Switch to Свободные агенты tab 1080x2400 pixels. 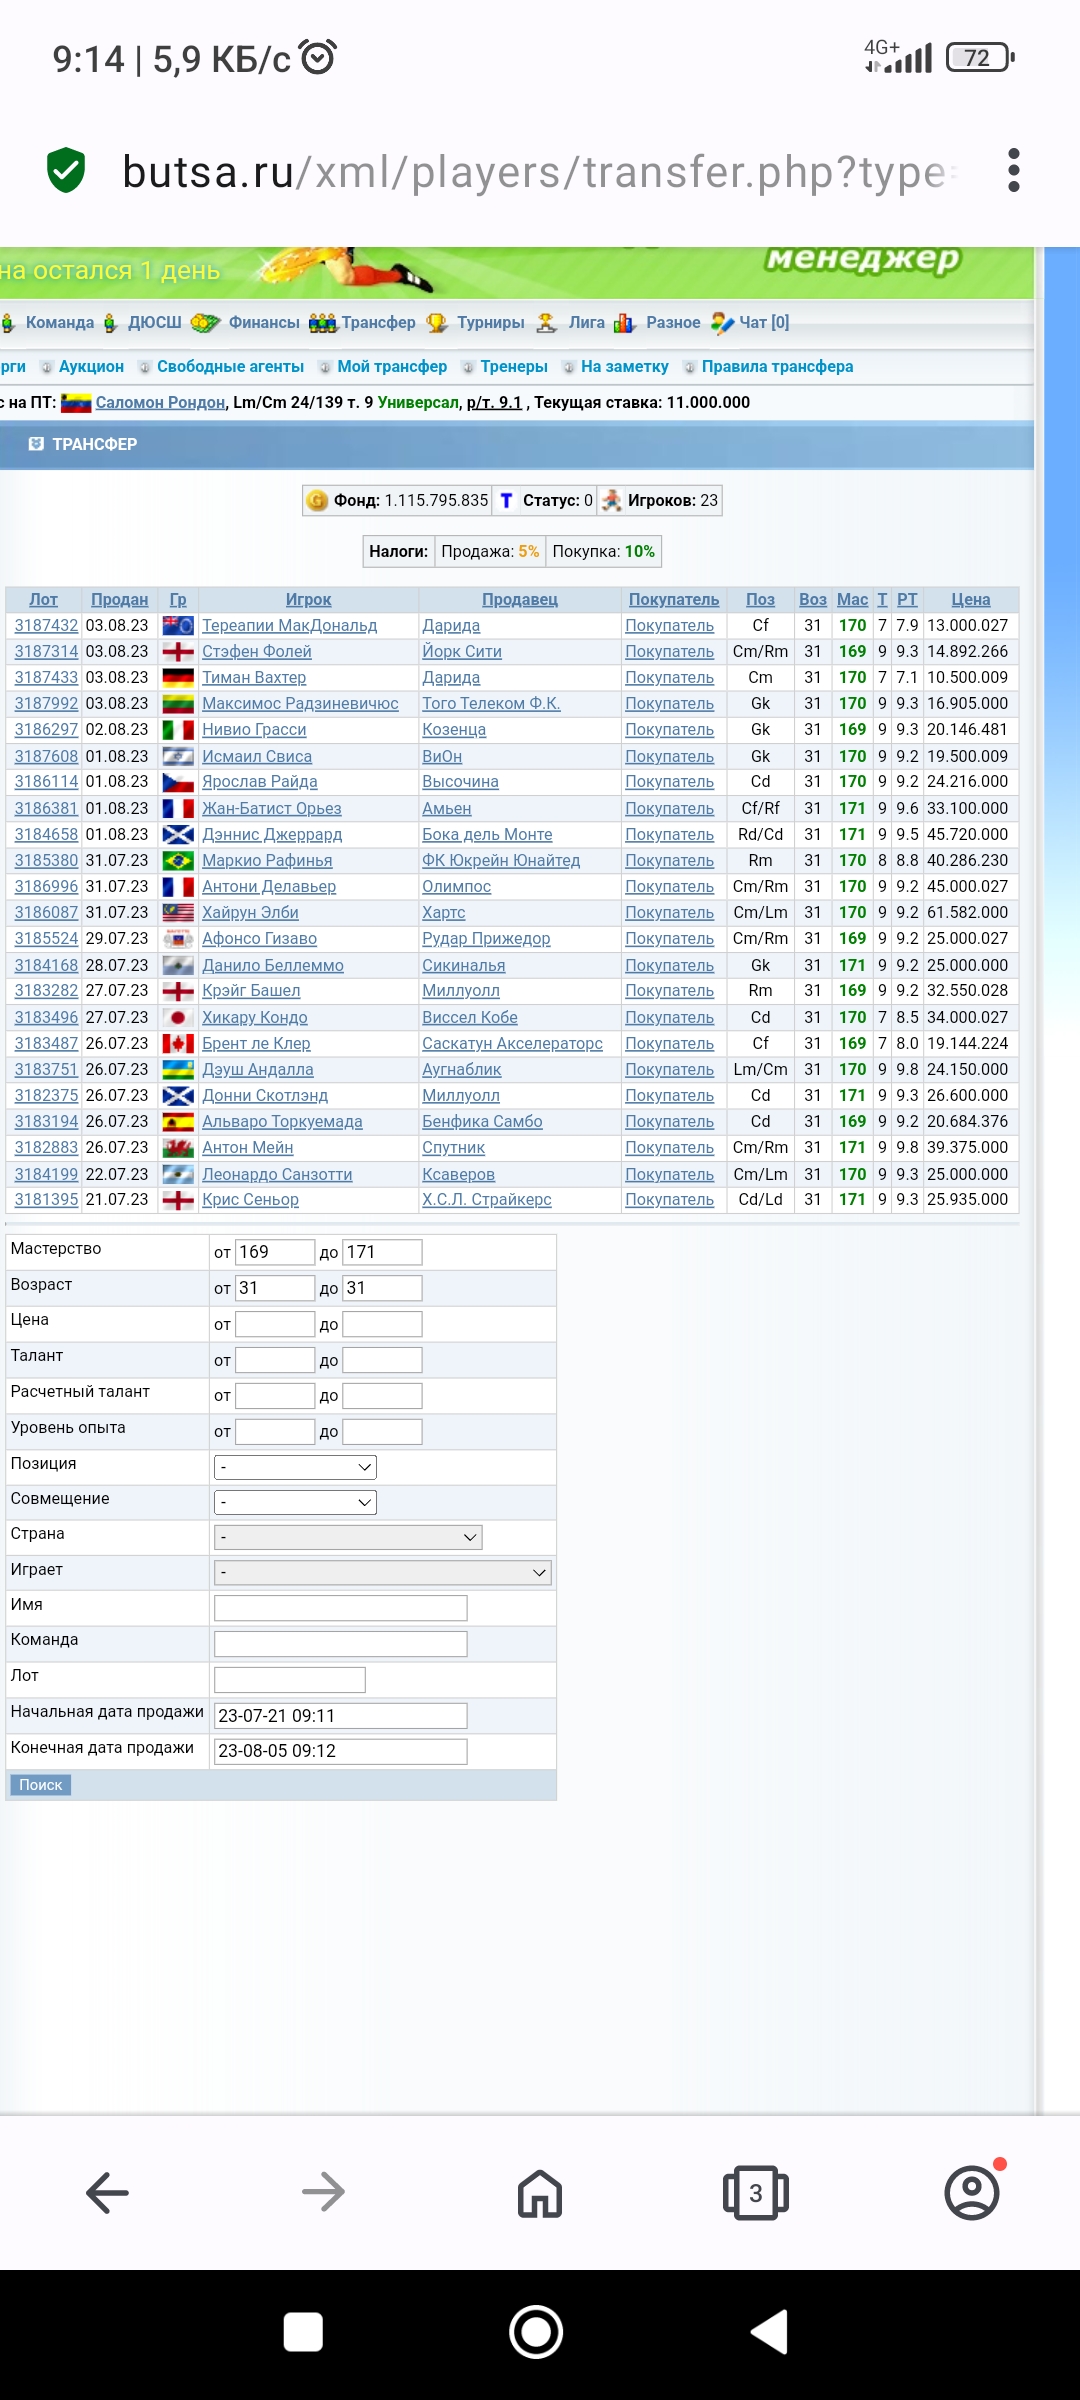click(x=230, y=367)
